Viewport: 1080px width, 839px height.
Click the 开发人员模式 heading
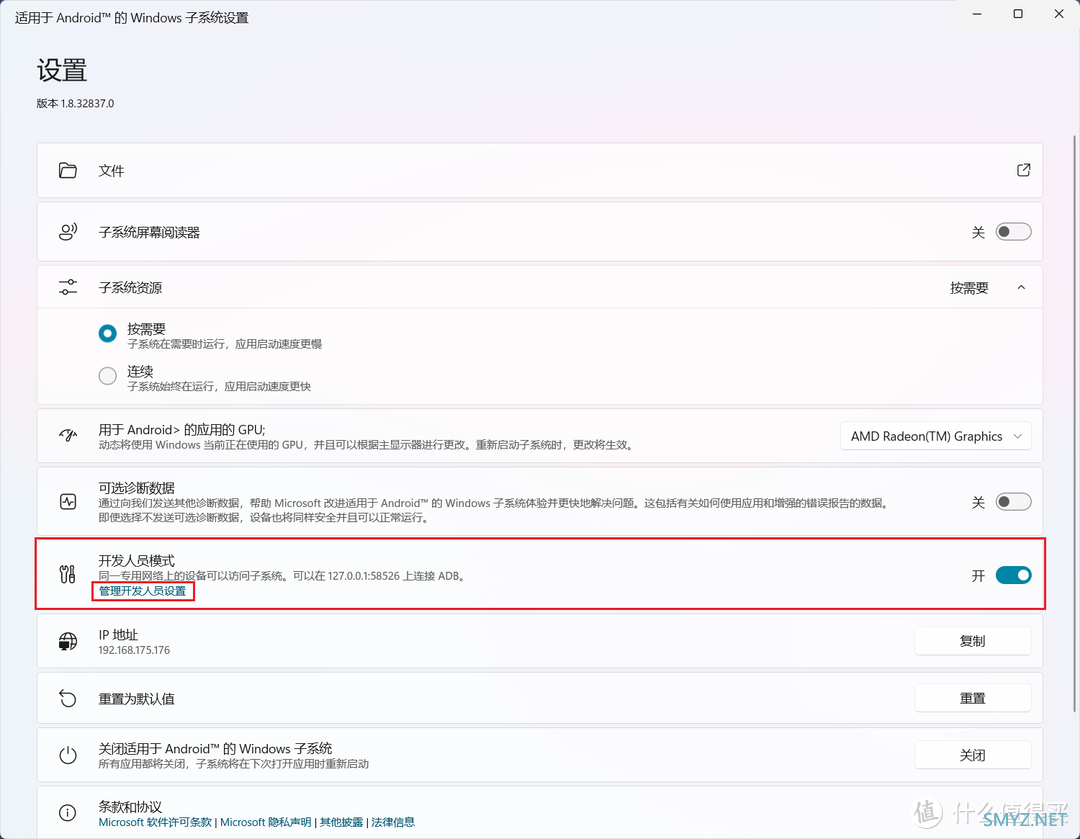tap(136, 560)
